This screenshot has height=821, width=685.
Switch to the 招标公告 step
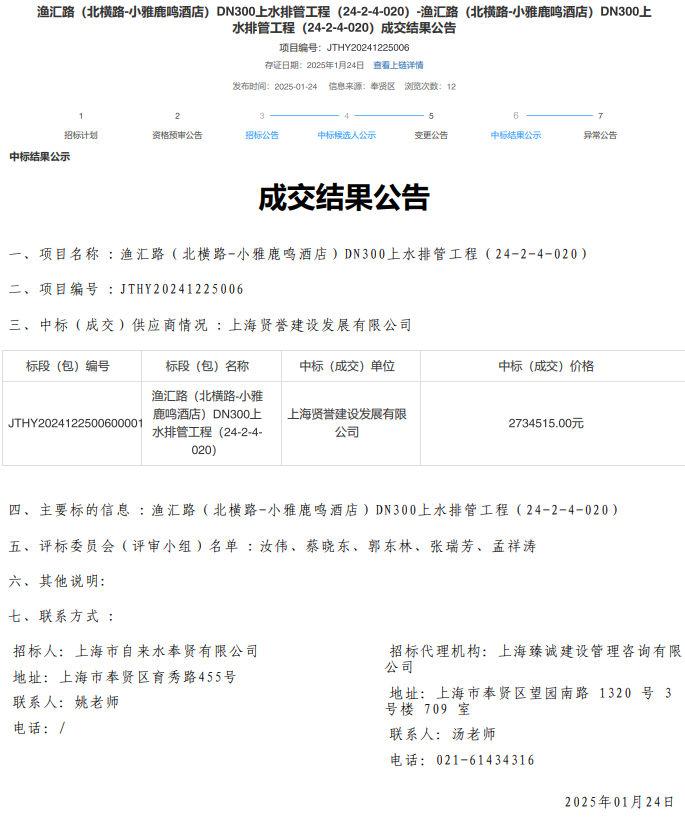[262, 135]
